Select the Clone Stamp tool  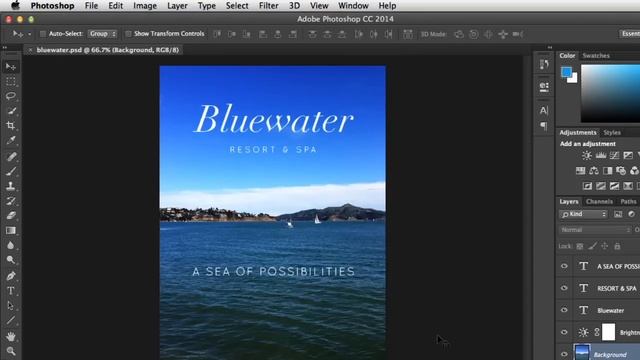point(11,186)
